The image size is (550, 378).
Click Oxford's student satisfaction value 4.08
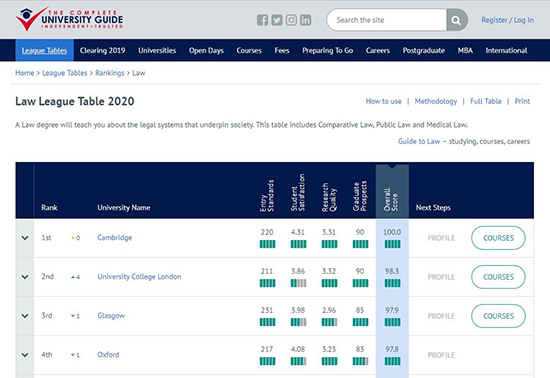pos(298,349)
